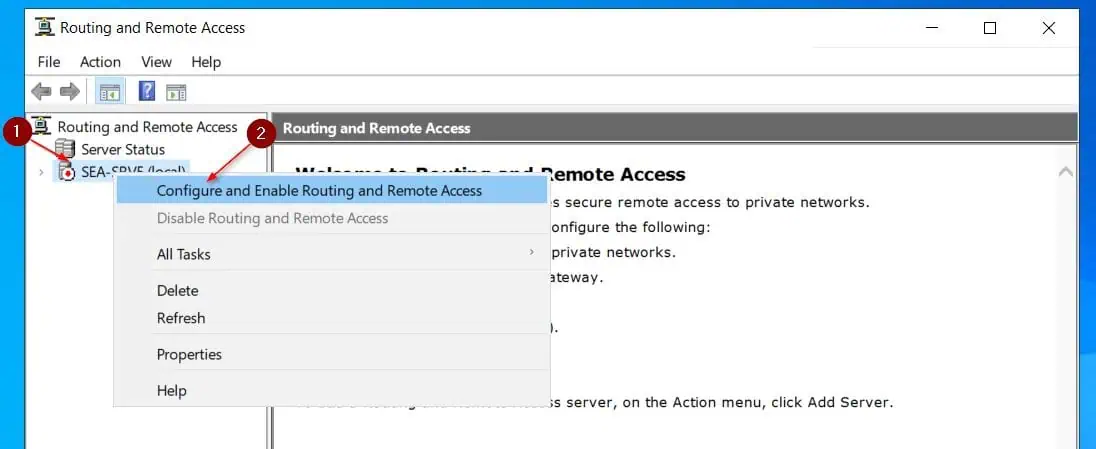The image size is (1096, 449).
Task: Select Server Status tree item label
Action: point(123,150)
